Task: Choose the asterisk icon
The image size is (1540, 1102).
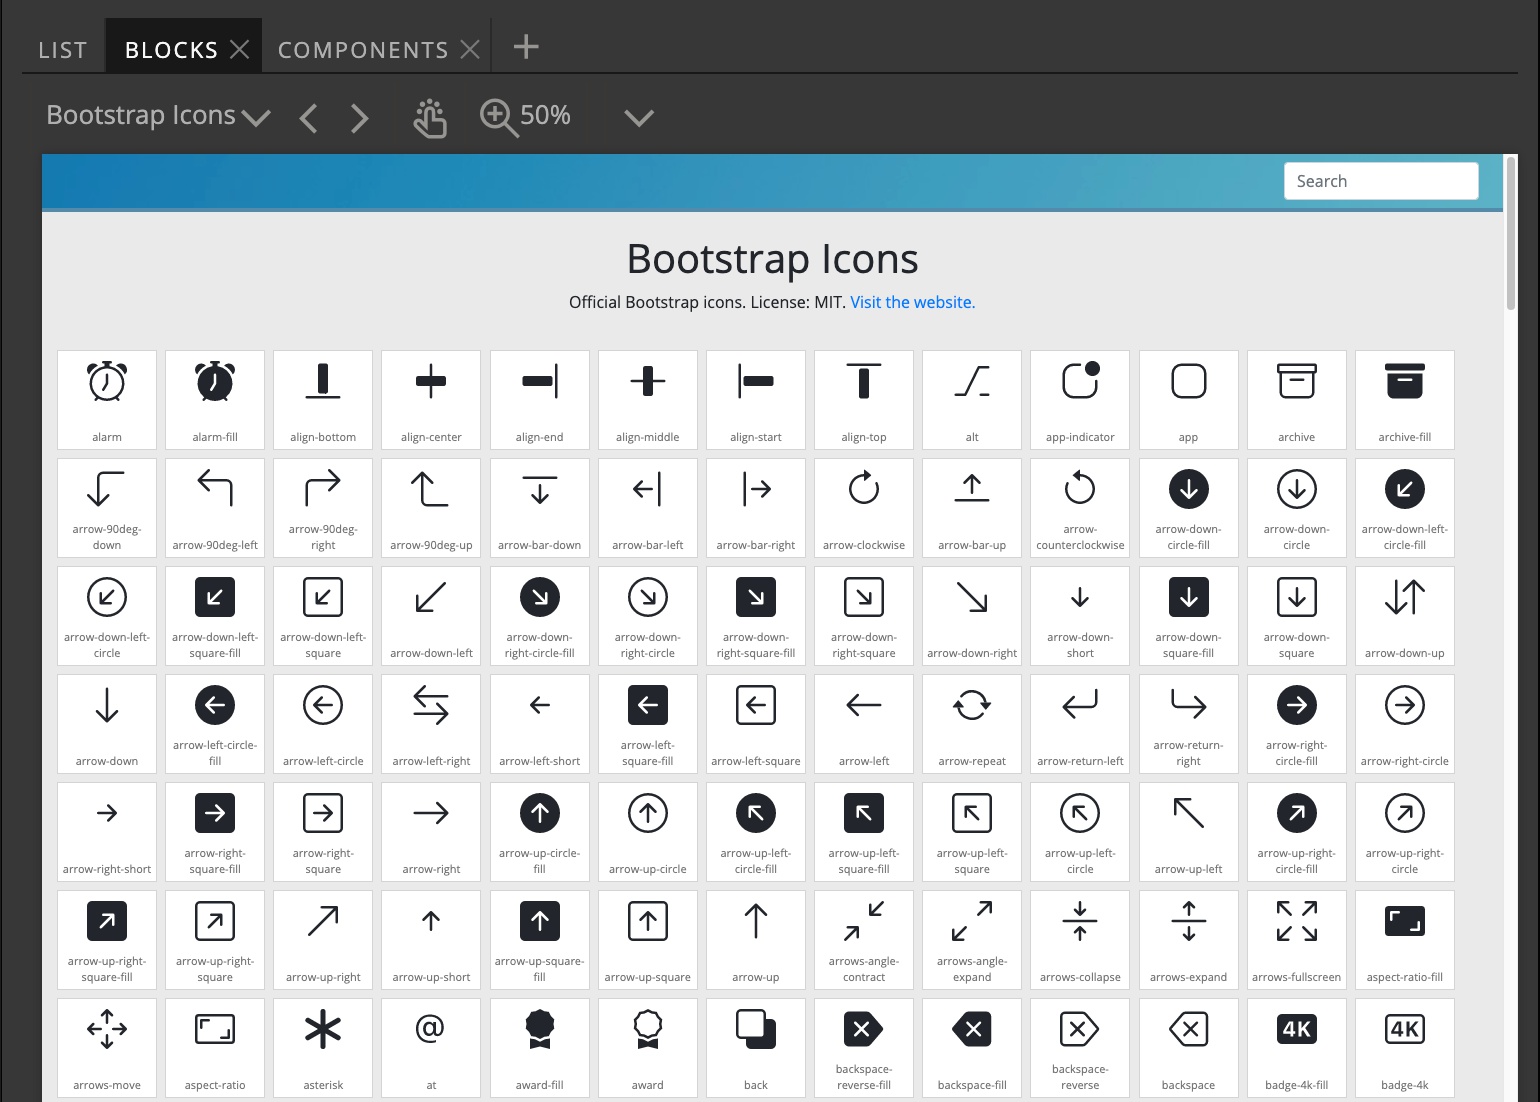Action: (x=323, y=1048)
